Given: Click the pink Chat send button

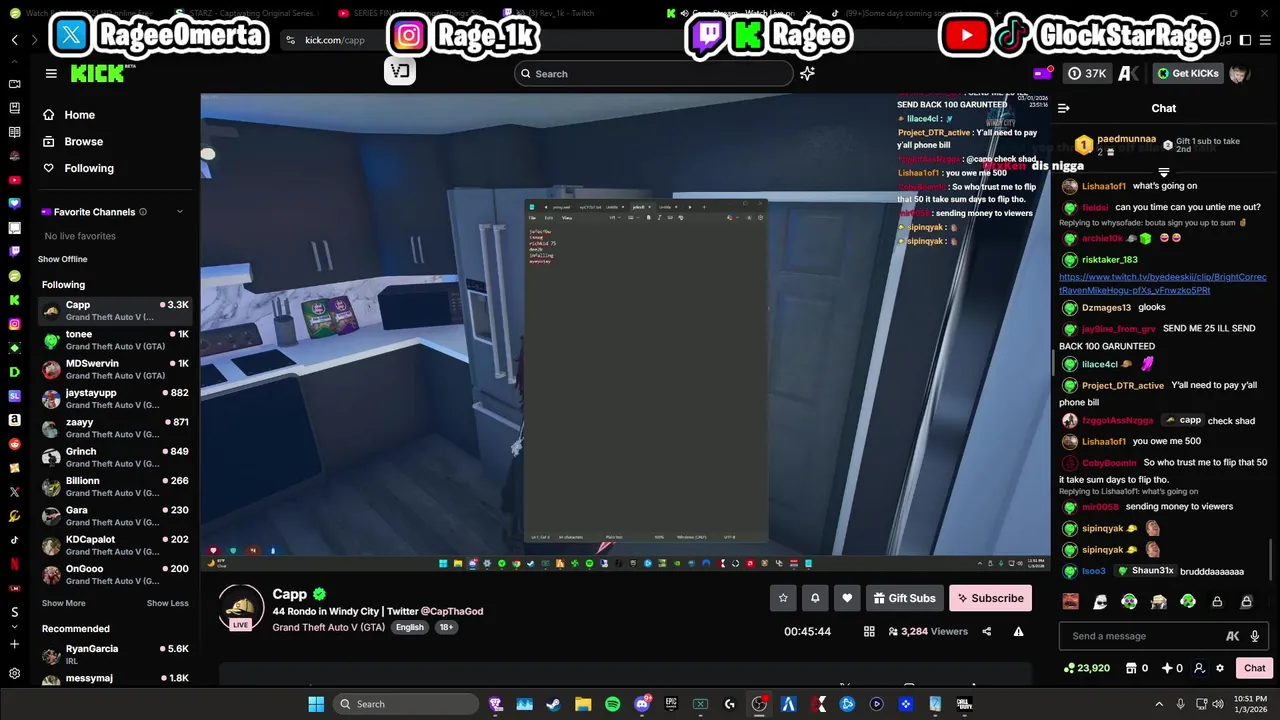Looking at the screenshot, I should (1255, 668).
